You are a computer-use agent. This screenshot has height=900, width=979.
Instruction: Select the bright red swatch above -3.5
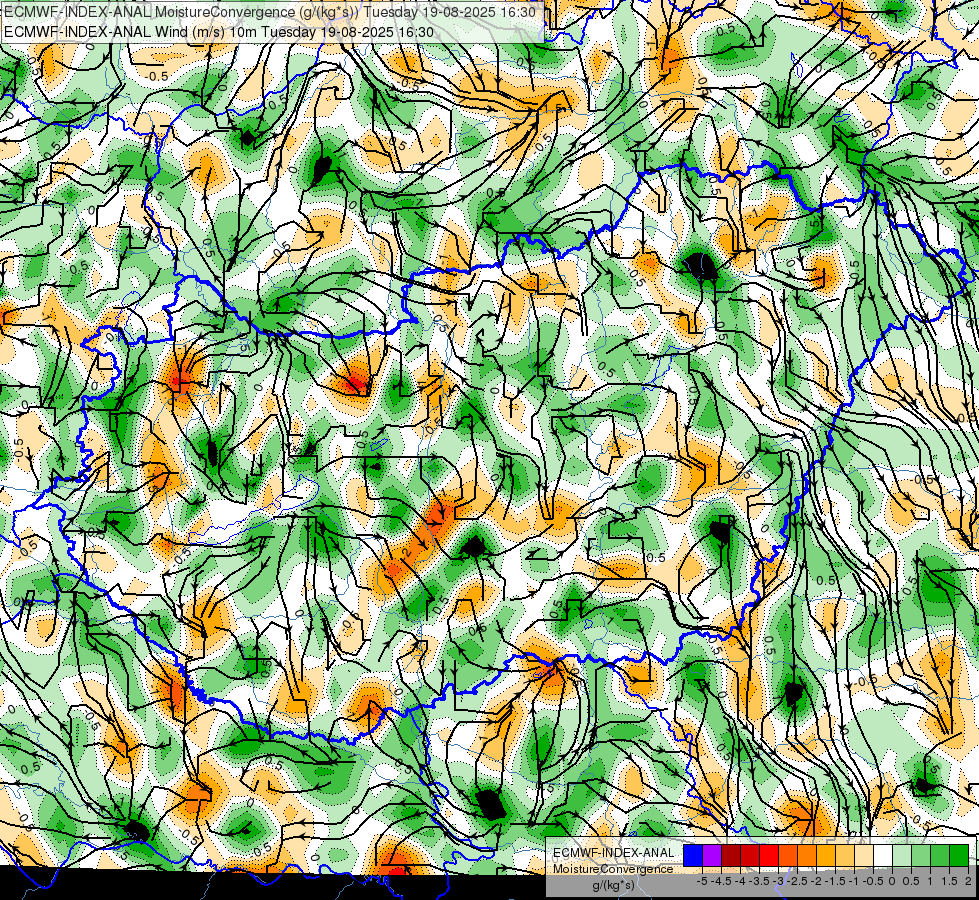pyautogui.click(x=769, y=856)
